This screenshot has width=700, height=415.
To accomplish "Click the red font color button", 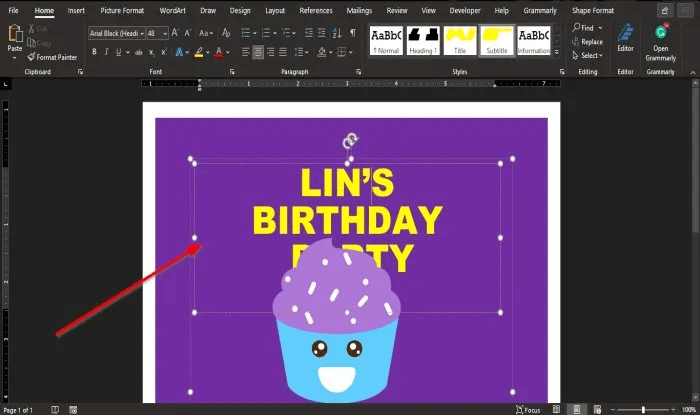I will (219, 52).
